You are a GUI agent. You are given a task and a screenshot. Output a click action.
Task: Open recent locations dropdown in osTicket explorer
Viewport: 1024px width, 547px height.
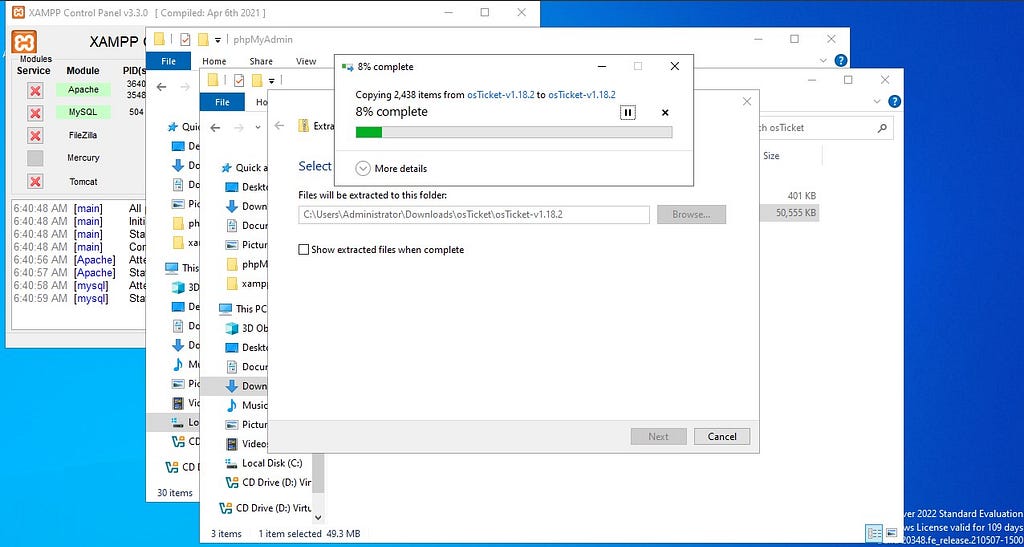258,127
